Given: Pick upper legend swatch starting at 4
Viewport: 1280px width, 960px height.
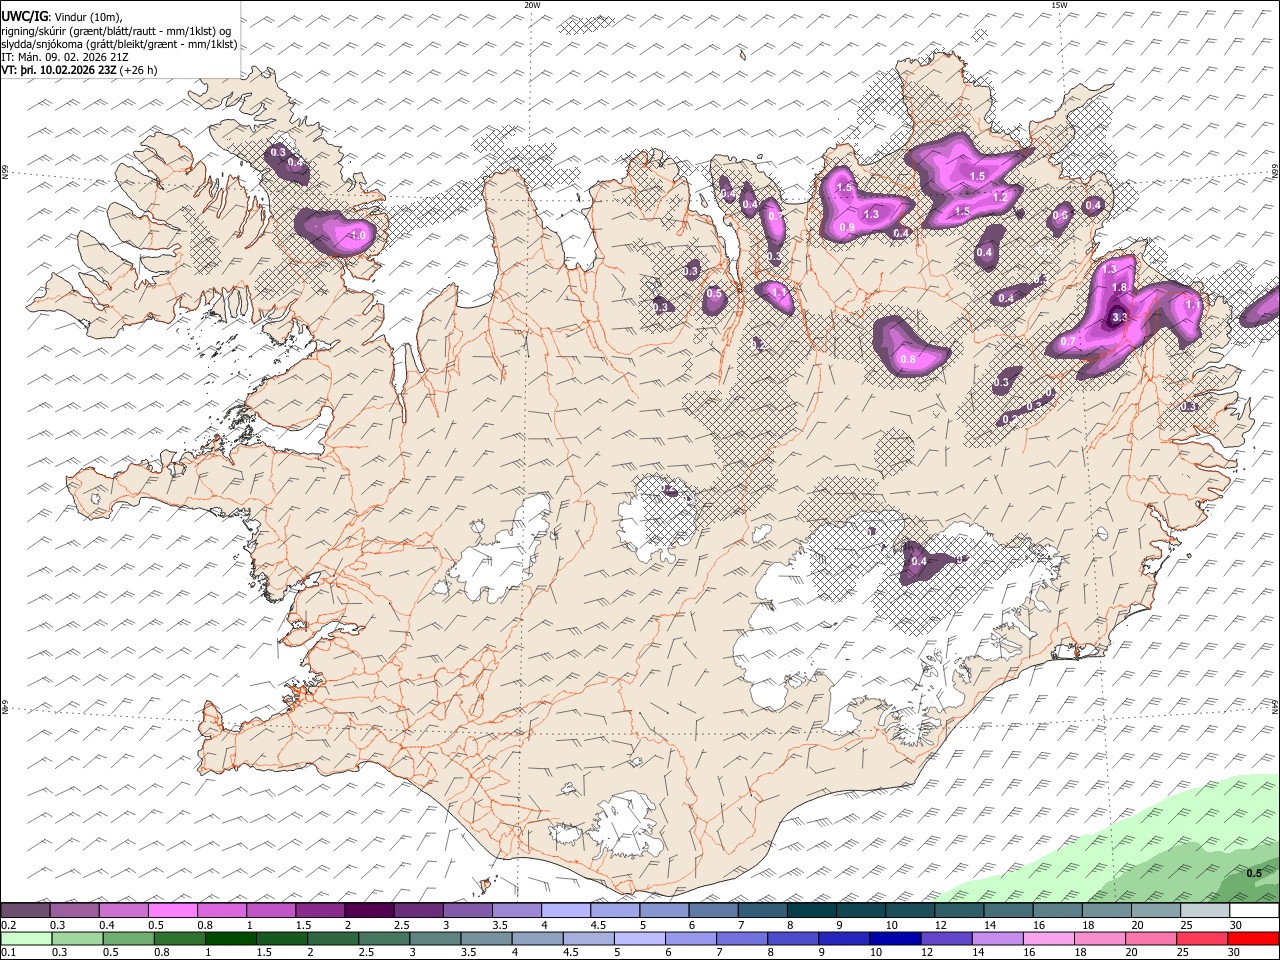Looking at the screenshot, I should click(565, 910).
